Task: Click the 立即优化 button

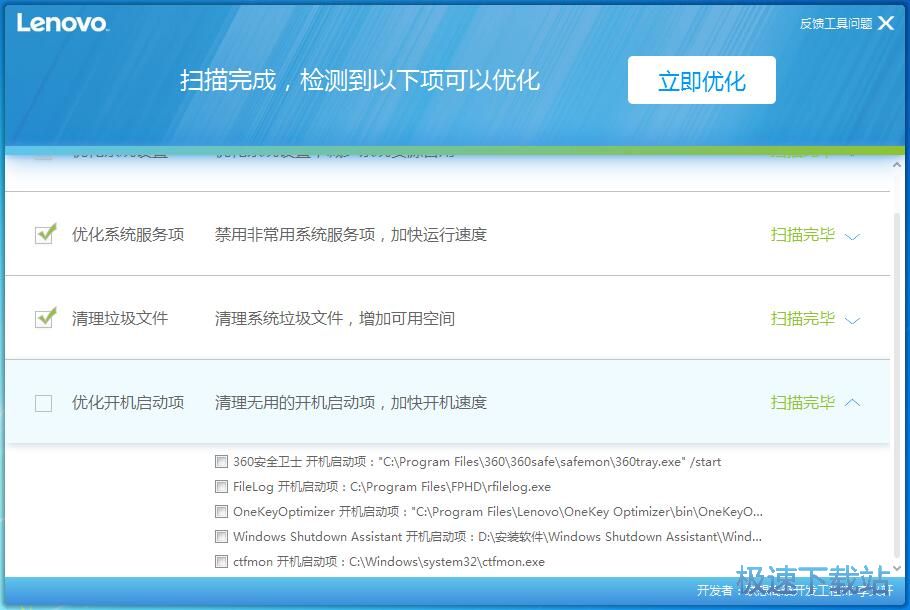Action: 701,81
